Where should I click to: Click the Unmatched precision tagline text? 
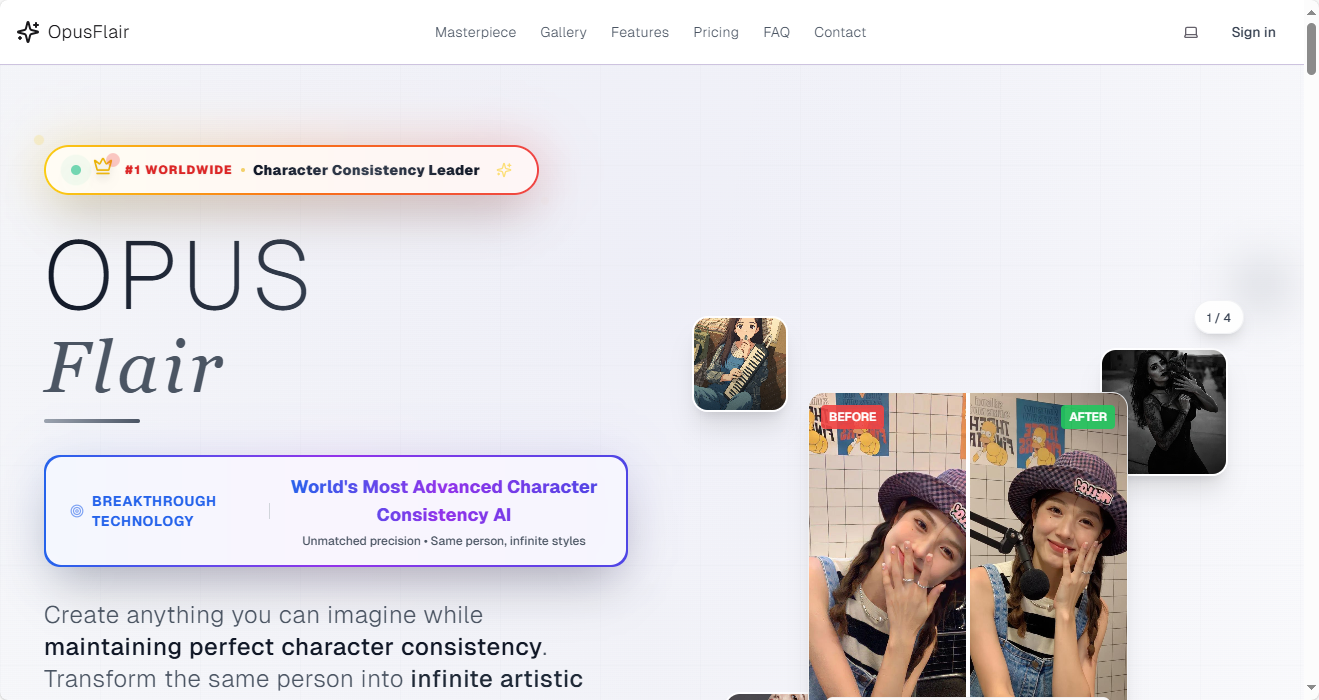pos(444,541)
